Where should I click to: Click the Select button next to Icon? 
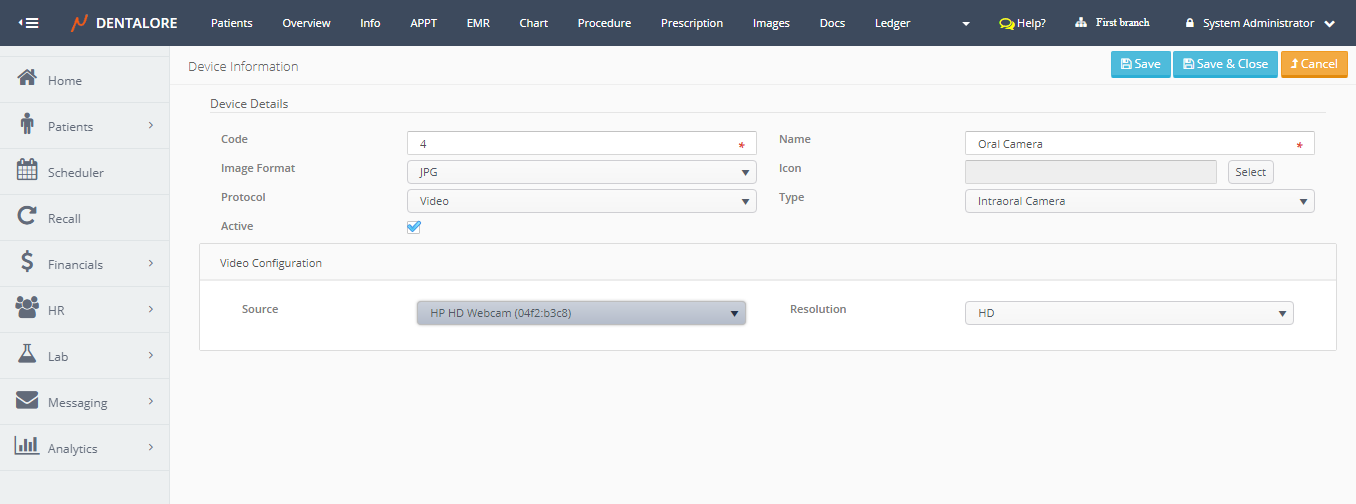click(1250, 172)
